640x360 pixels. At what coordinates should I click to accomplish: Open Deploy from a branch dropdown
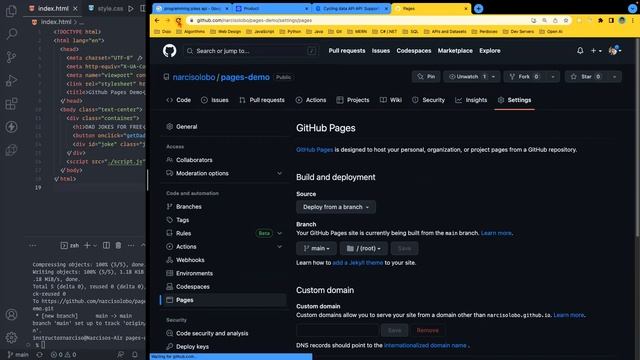tap(336, 207)
